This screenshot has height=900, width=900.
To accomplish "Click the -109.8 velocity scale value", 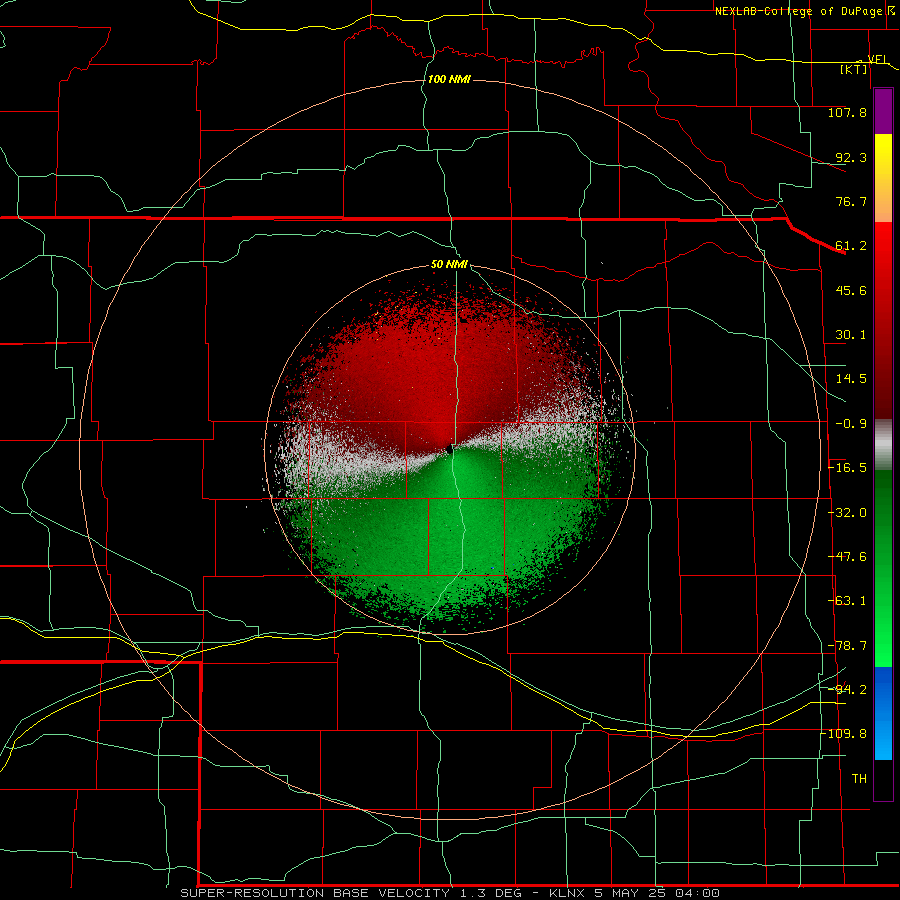I will coord(845,734).
